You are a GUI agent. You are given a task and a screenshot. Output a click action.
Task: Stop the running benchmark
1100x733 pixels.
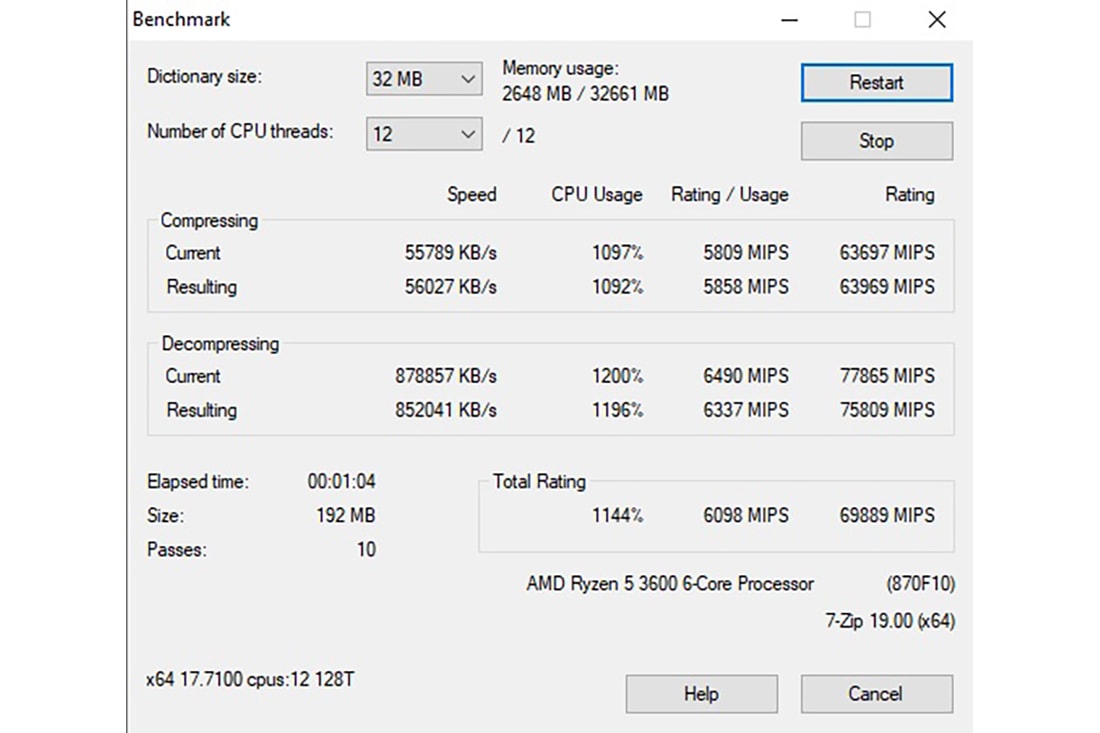click(x=876, y=141)
